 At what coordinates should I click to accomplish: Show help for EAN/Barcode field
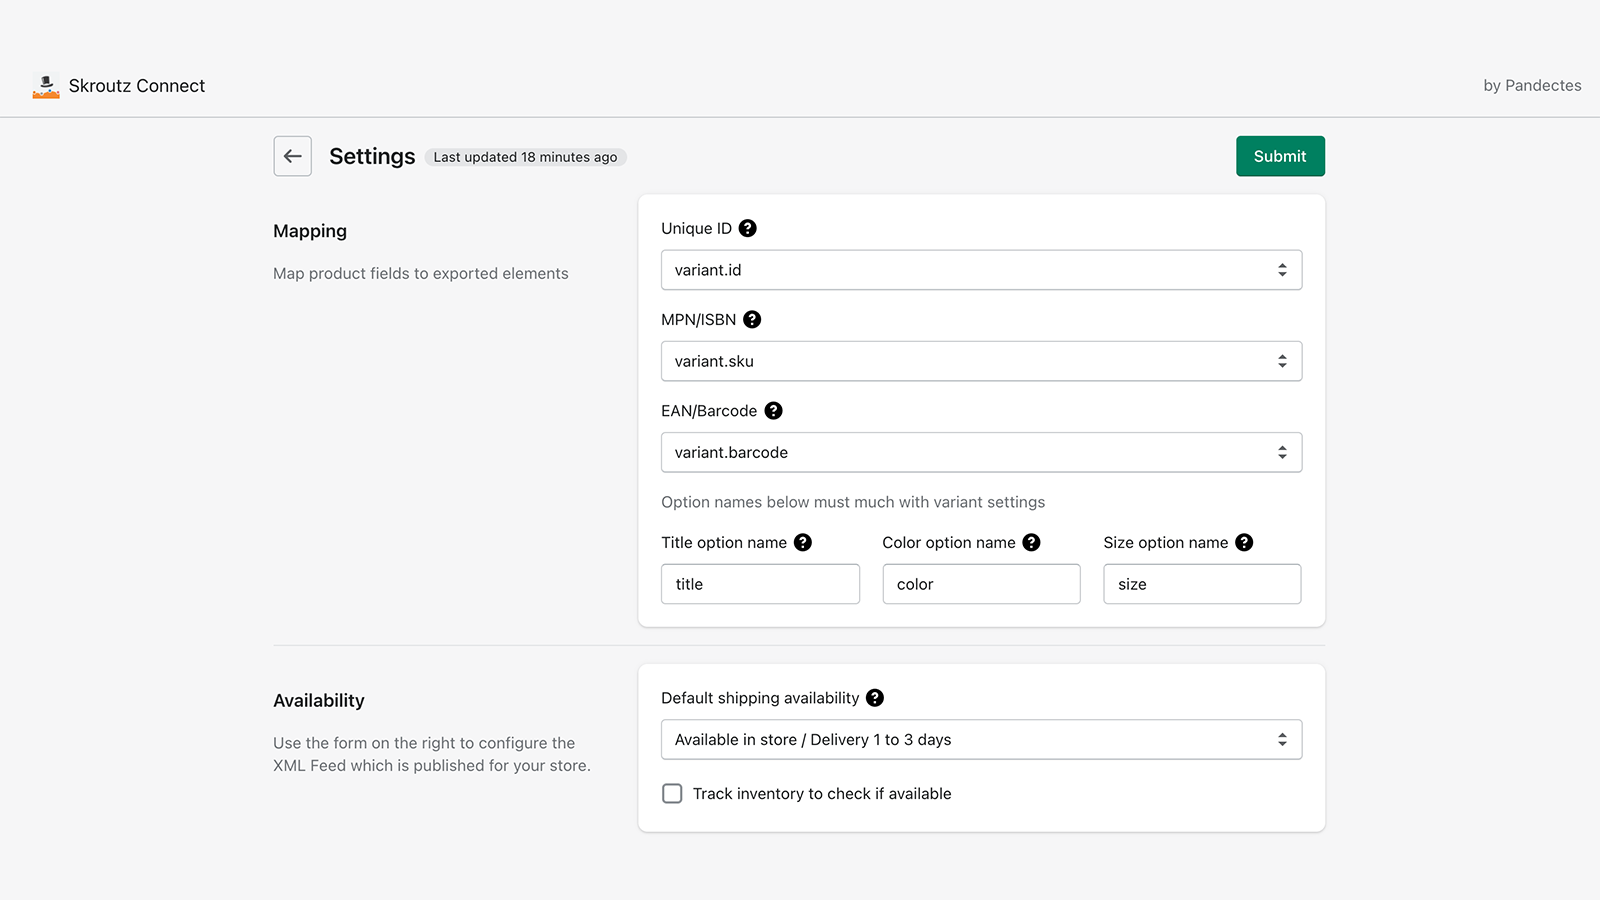click(773, 411)
